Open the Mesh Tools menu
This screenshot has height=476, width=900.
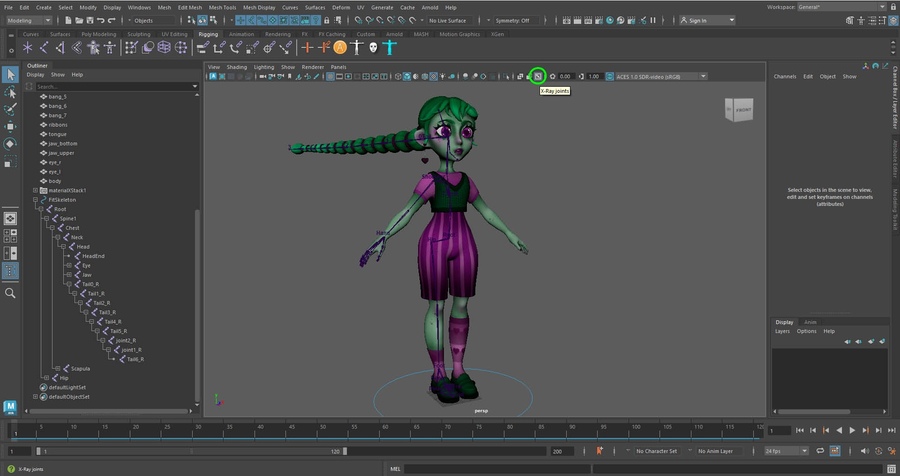coord(222,7)
